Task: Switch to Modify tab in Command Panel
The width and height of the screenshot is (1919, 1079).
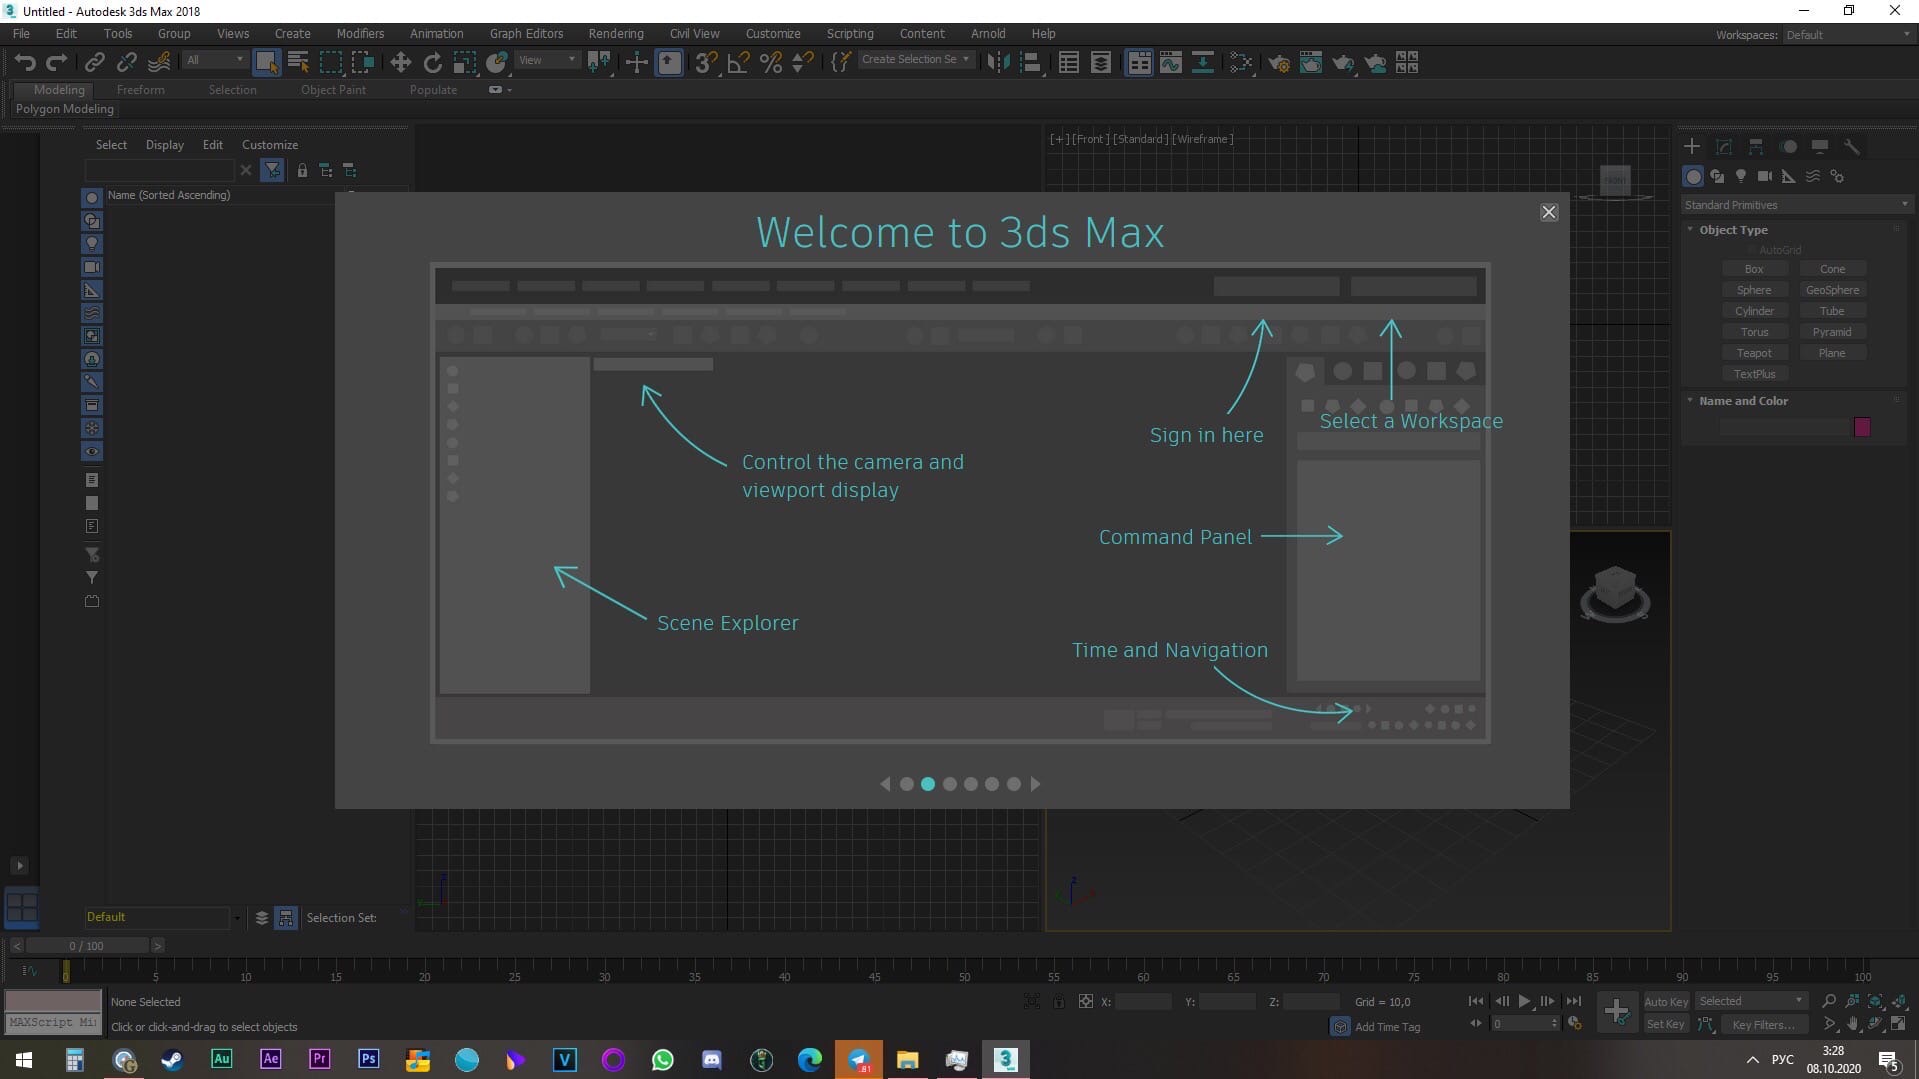Action: (x=1724, y=146)
